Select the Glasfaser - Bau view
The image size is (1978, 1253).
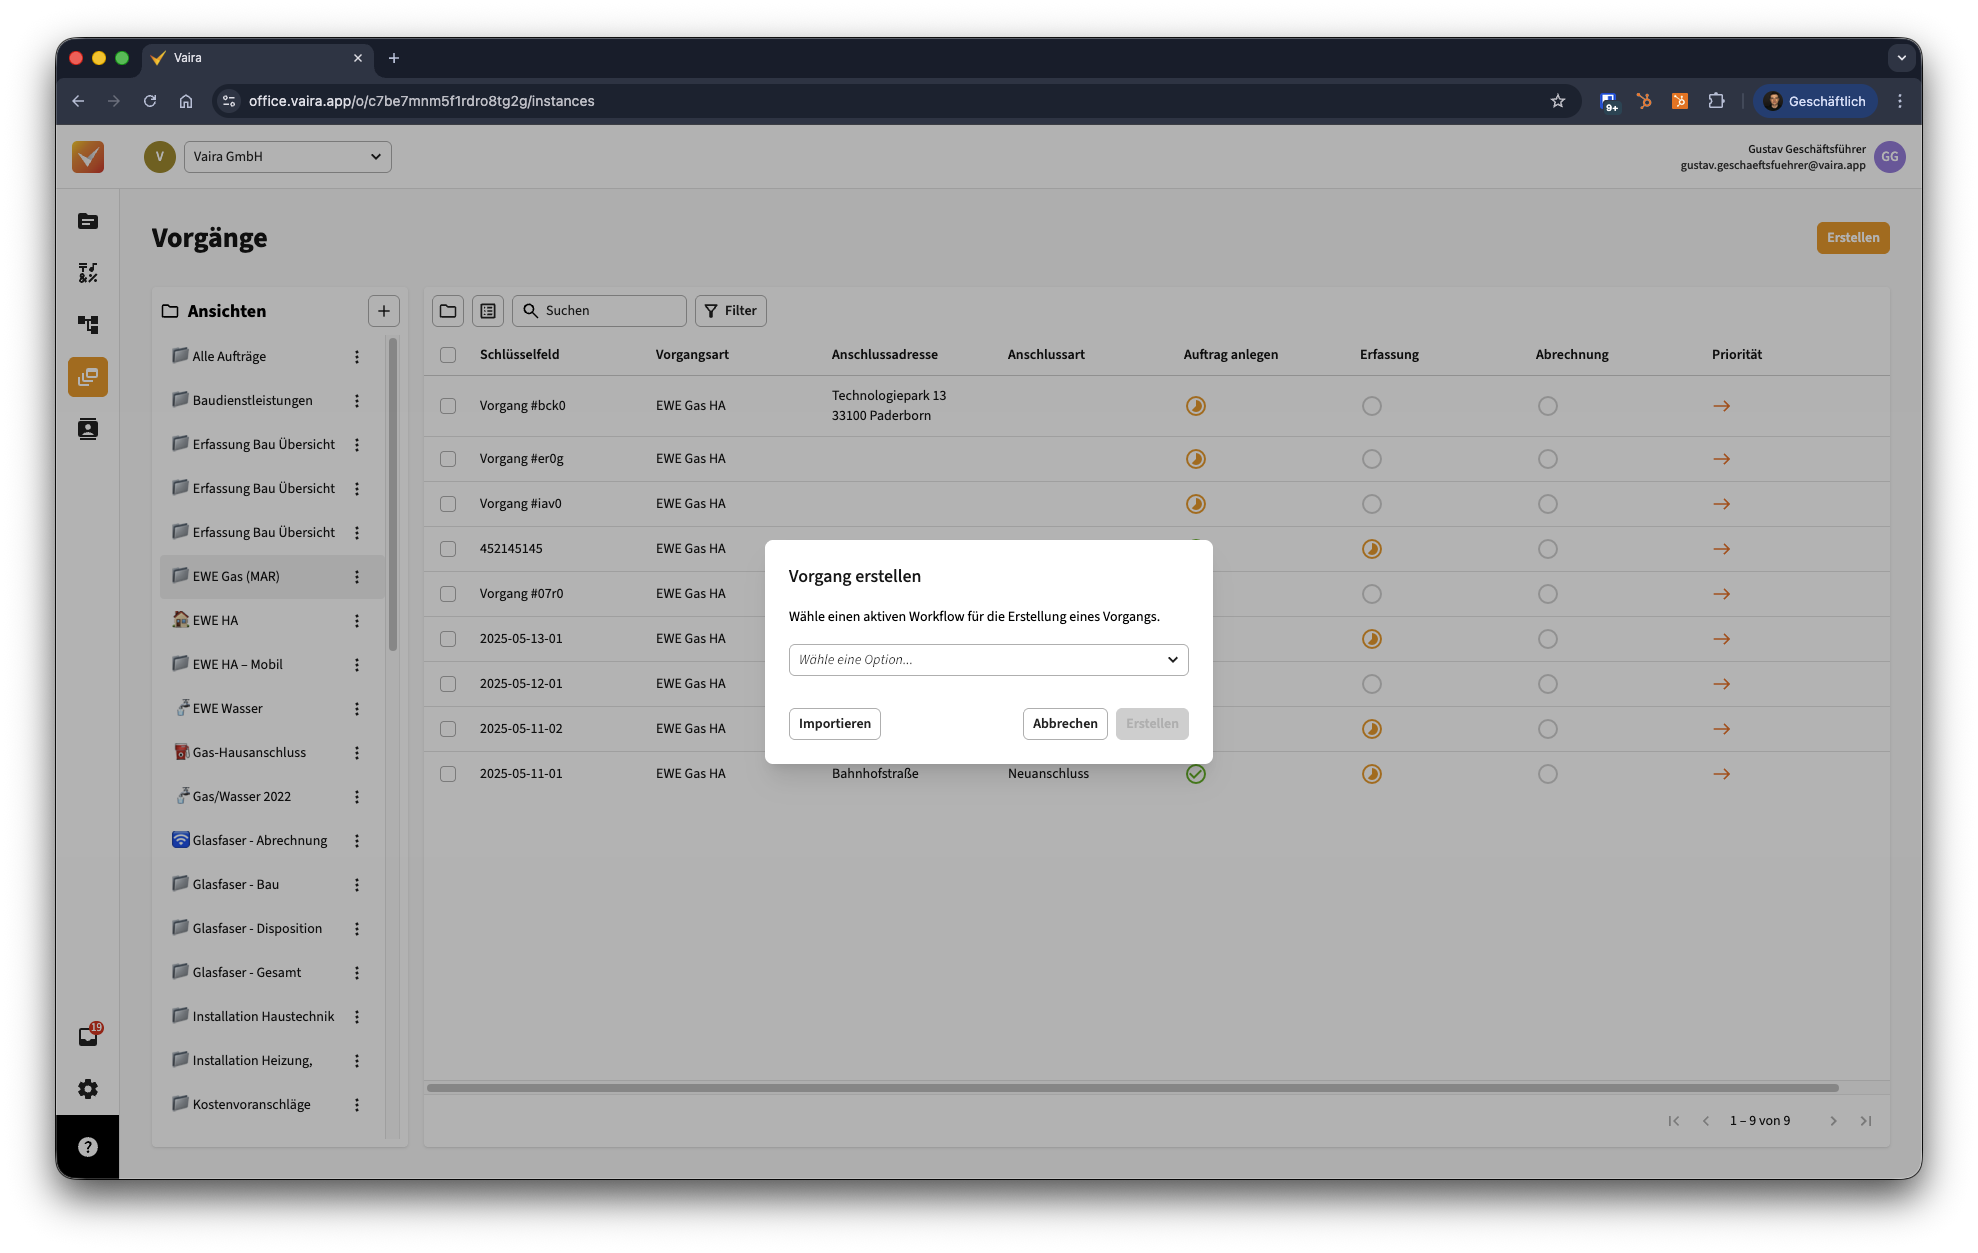tap(236, 885)
